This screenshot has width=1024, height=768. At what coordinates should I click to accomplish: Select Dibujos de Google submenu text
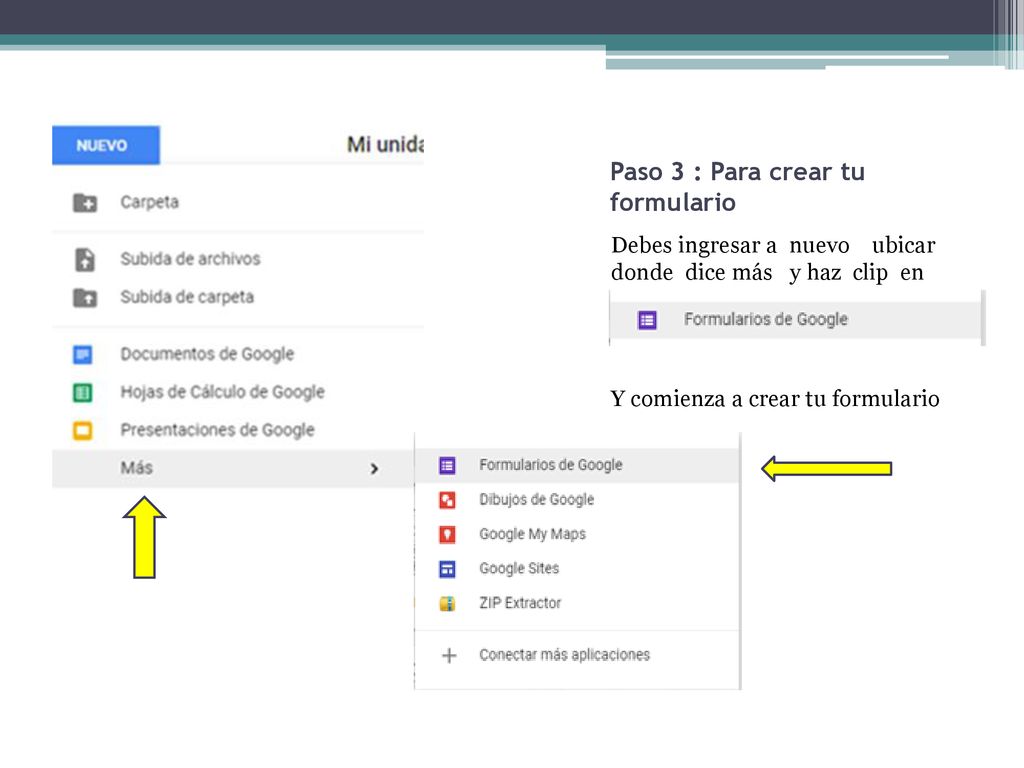[536, 500]
